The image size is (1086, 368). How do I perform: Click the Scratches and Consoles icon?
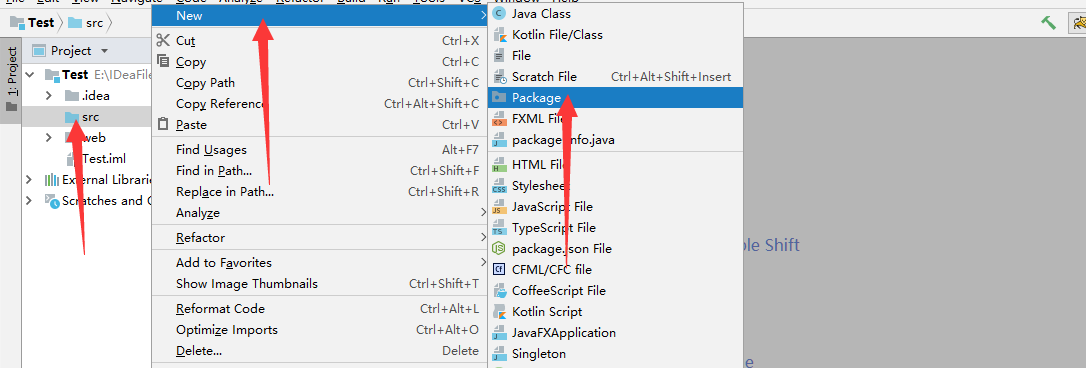coord(51,201)
